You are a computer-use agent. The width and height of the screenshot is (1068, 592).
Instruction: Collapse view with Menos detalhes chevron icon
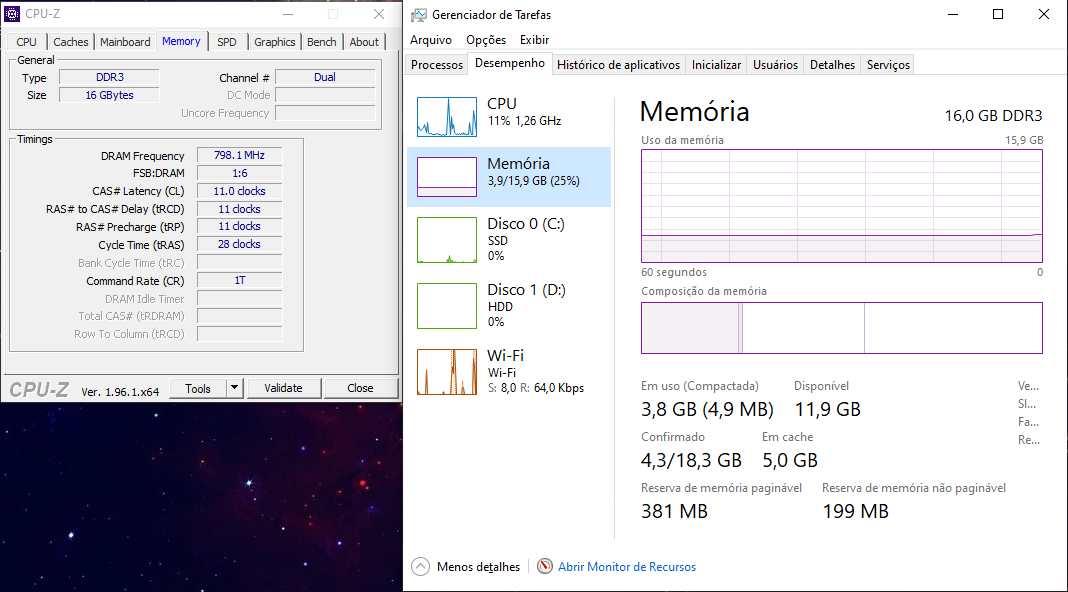(421, 566)
